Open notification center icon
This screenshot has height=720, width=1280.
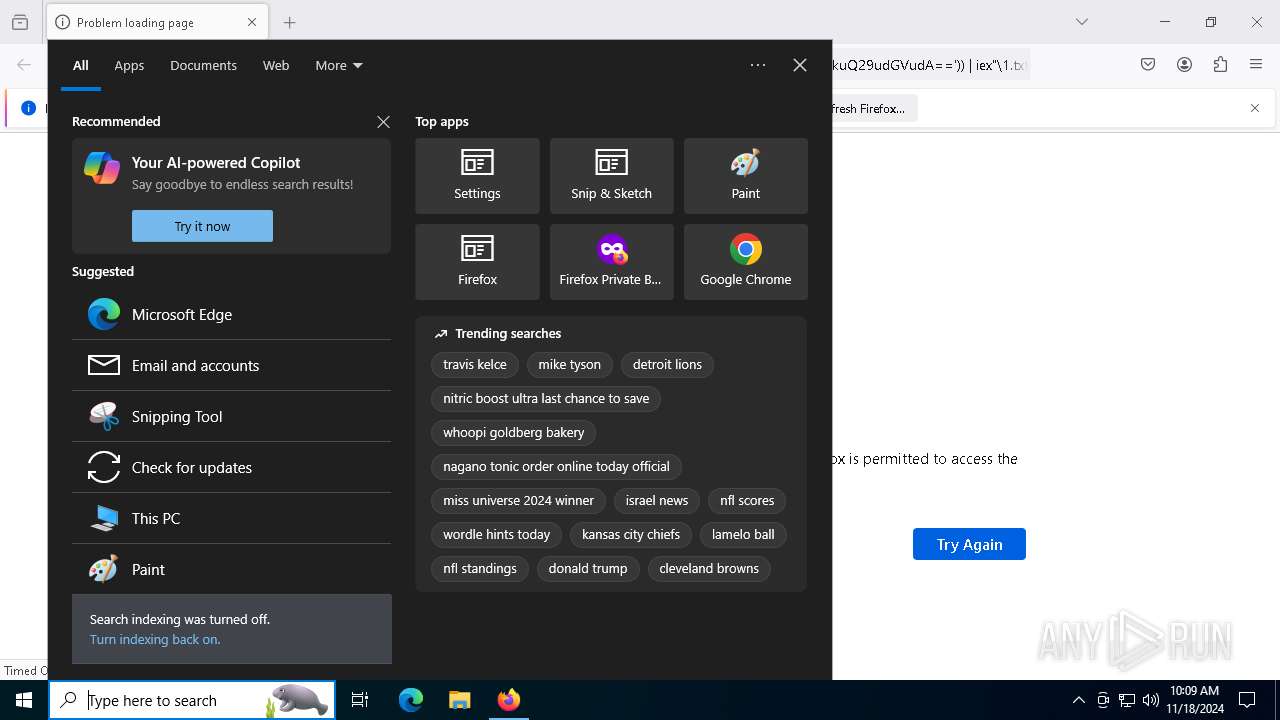click(1247, 700)
